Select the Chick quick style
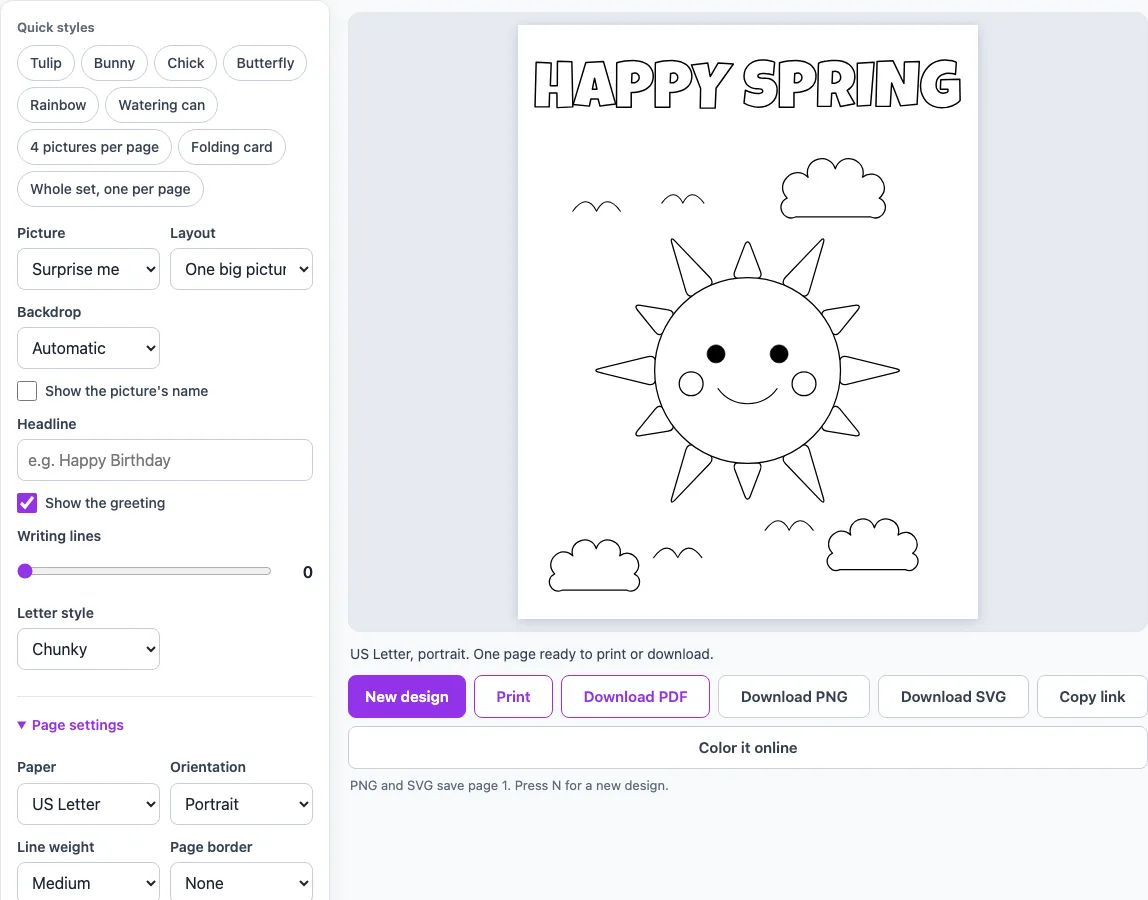 (x=185, y=63)
